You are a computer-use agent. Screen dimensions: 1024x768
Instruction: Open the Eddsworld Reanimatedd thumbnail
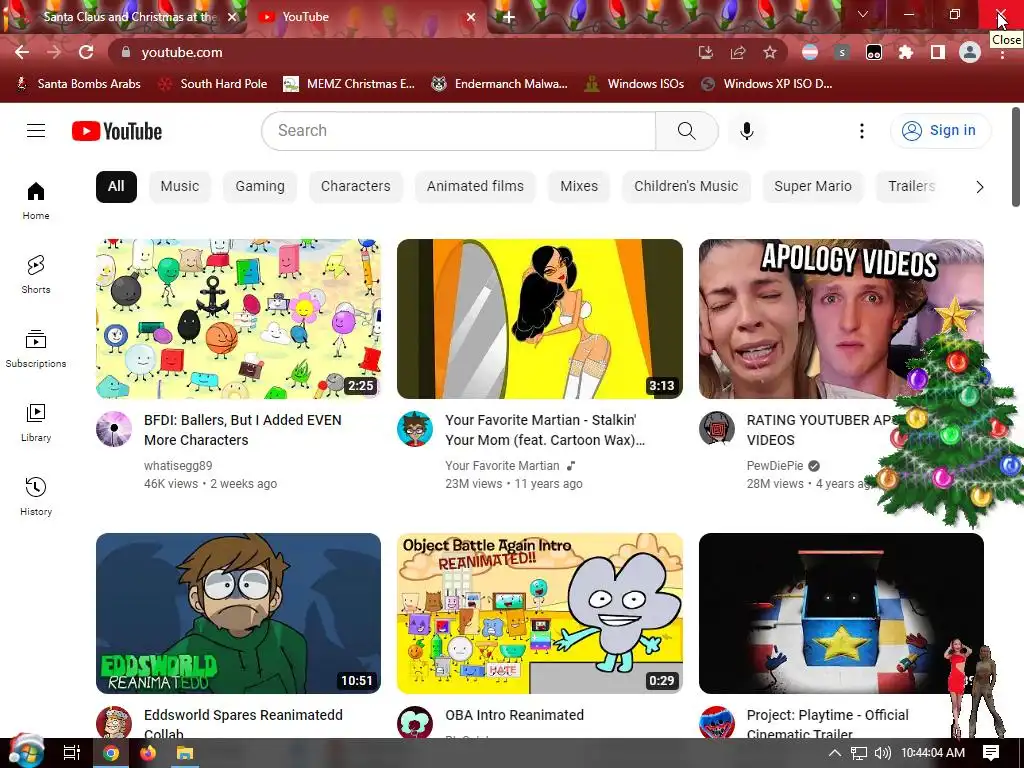coord(238,613)
